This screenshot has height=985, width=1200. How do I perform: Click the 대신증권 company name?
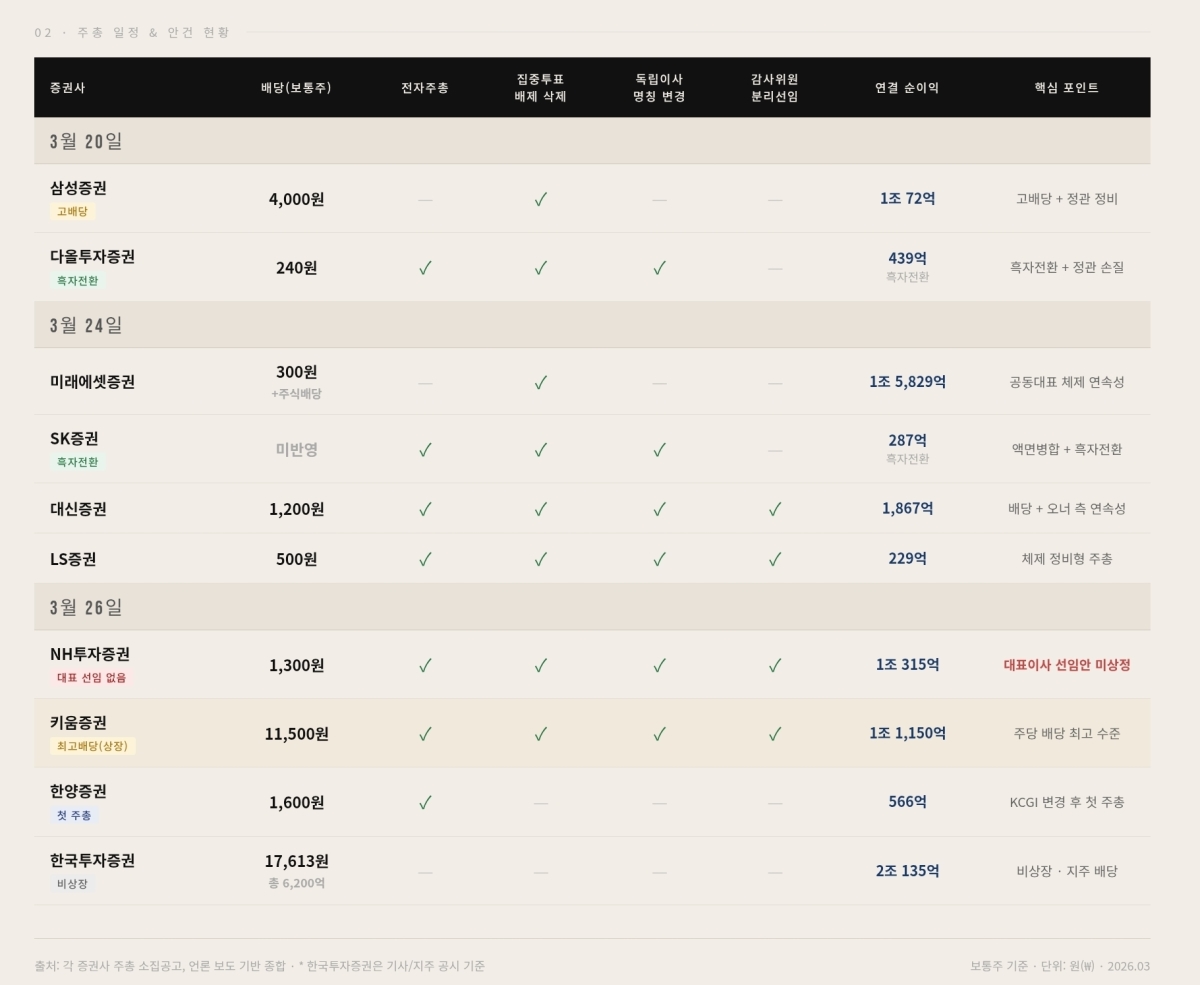[78, 509]
